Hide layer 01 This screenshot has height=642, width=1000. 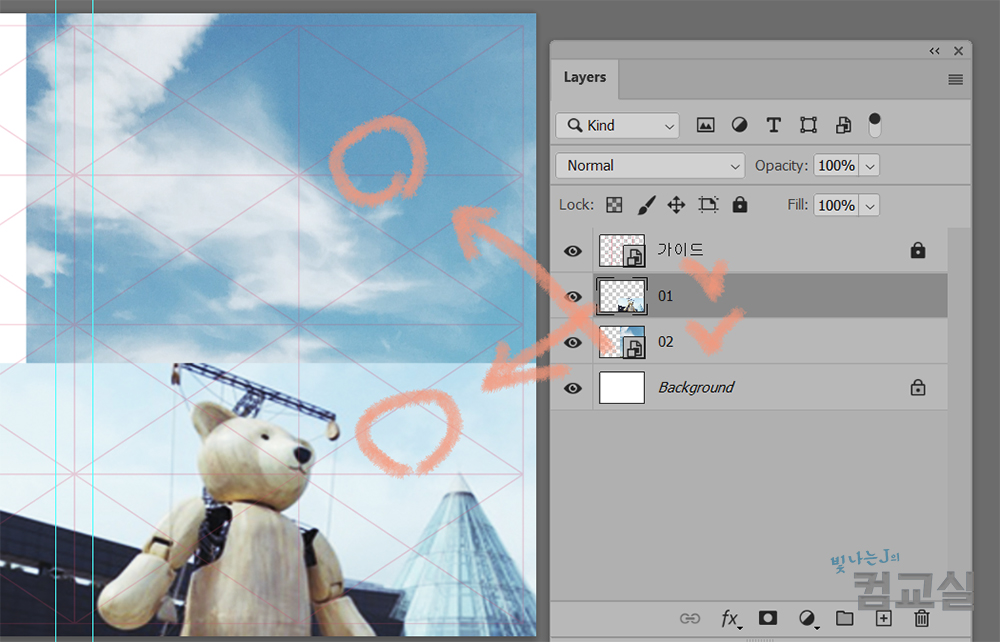pos(573,297)
